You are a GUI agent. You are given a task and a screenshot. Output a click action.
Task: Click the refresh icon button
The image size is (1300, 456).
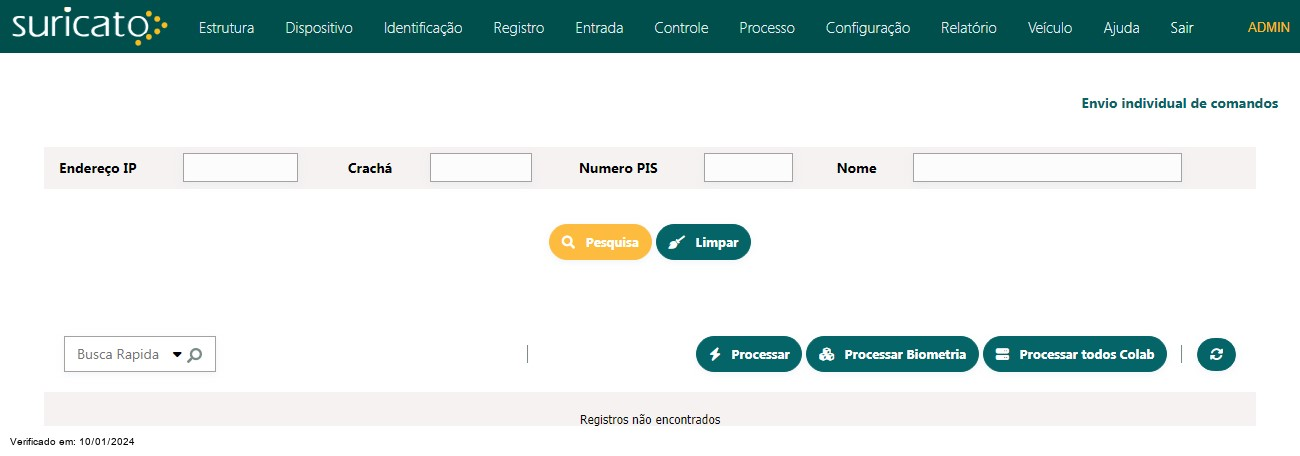(1216, 354)
